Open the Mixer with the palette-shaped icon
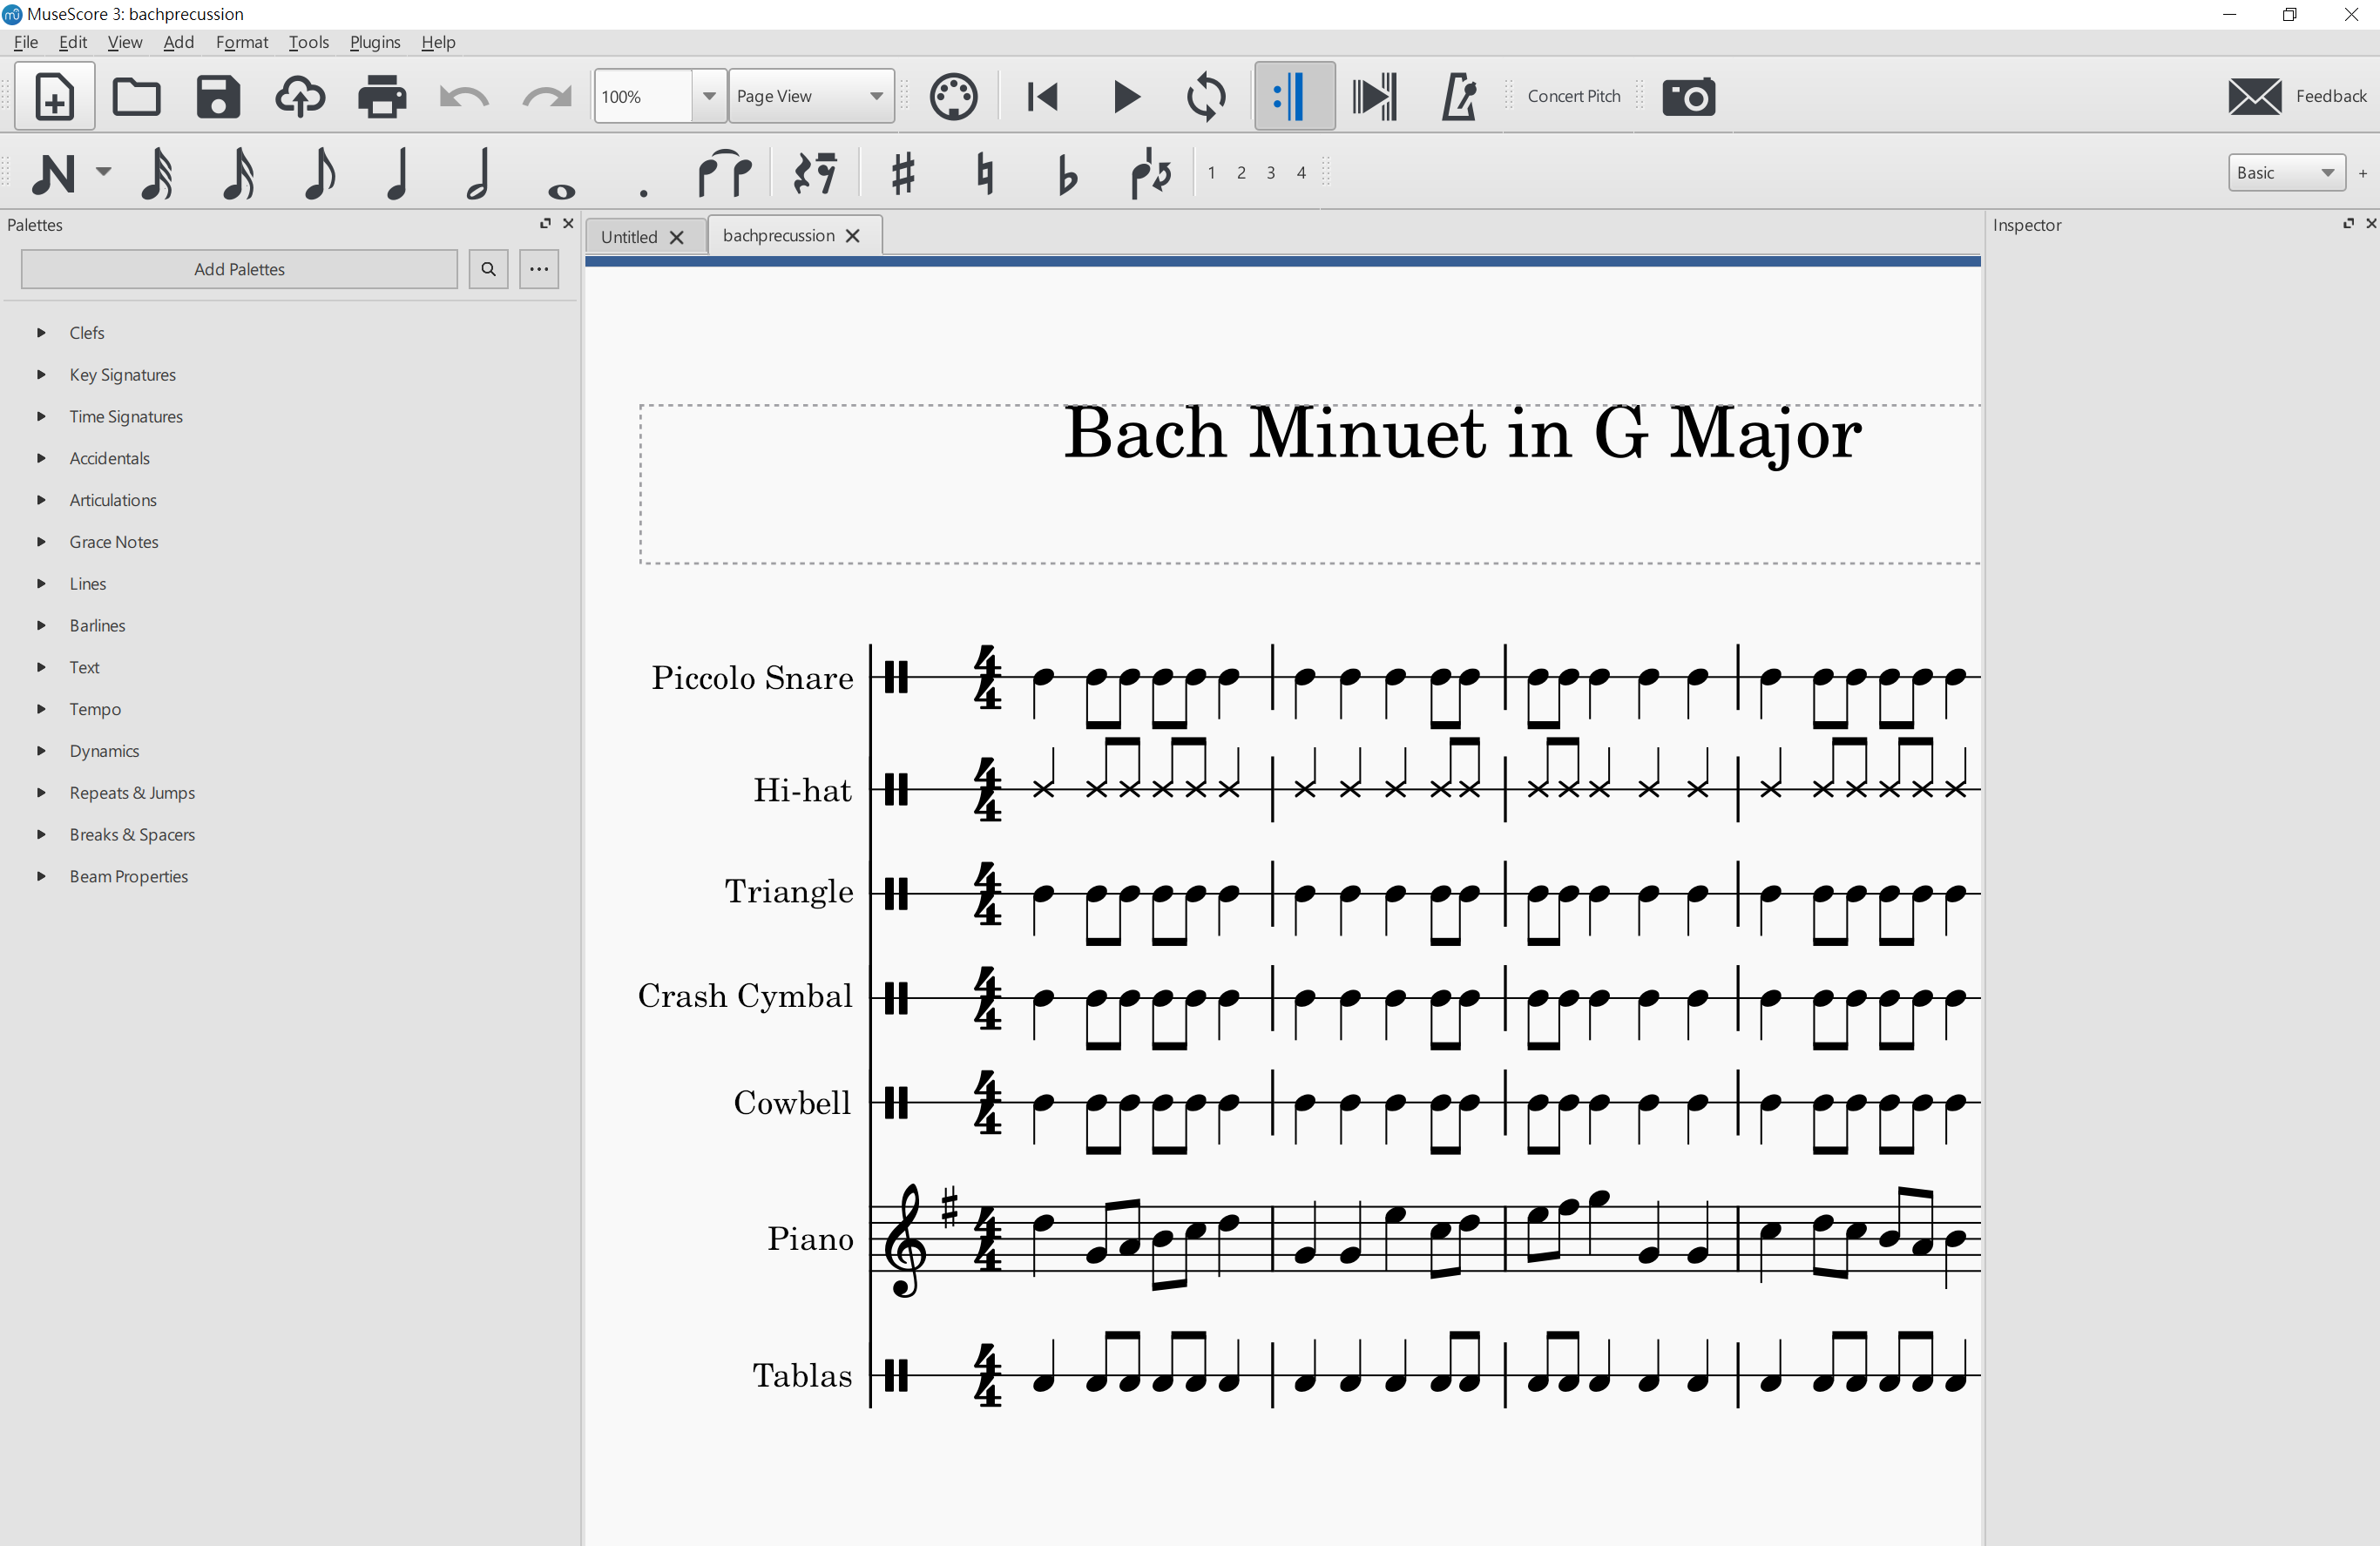Viewport: 2380px width, 1546px height. (x=953, y=97)
